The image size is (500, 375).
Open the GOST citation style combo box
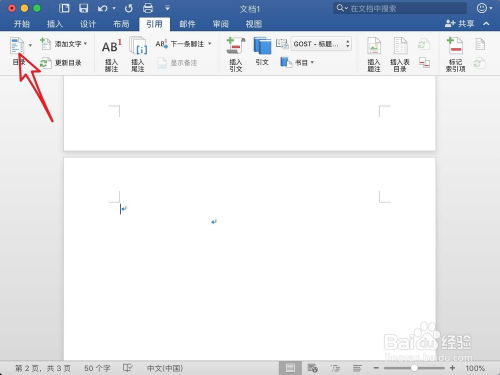[322, 44]
